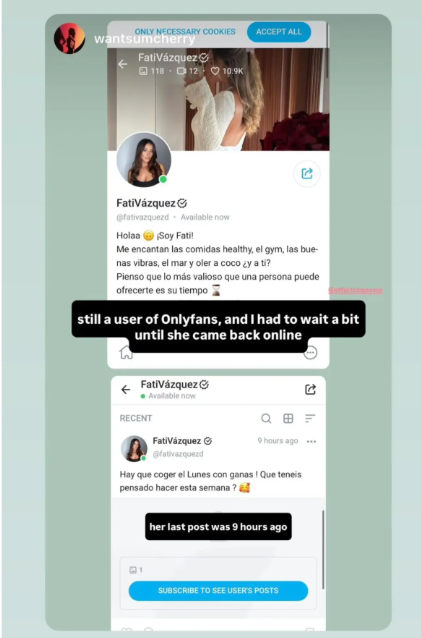Image resolution: width=421 pixels, height=638 pixels.
Task: Click Accept All cookies button
Action: coord(279,32)
